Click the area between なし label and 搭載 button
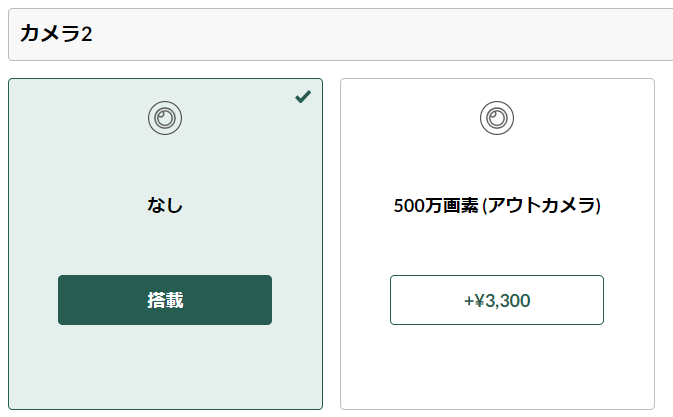 165,245
